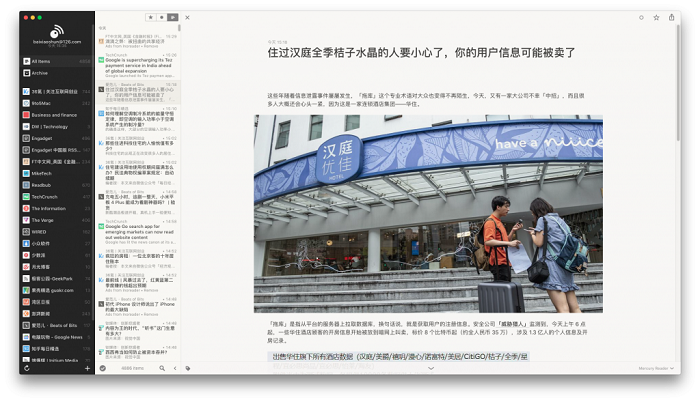The image size is (700, 402).
Task: Open the 极客公园-GeekPark feed
Action: point(57,278)
